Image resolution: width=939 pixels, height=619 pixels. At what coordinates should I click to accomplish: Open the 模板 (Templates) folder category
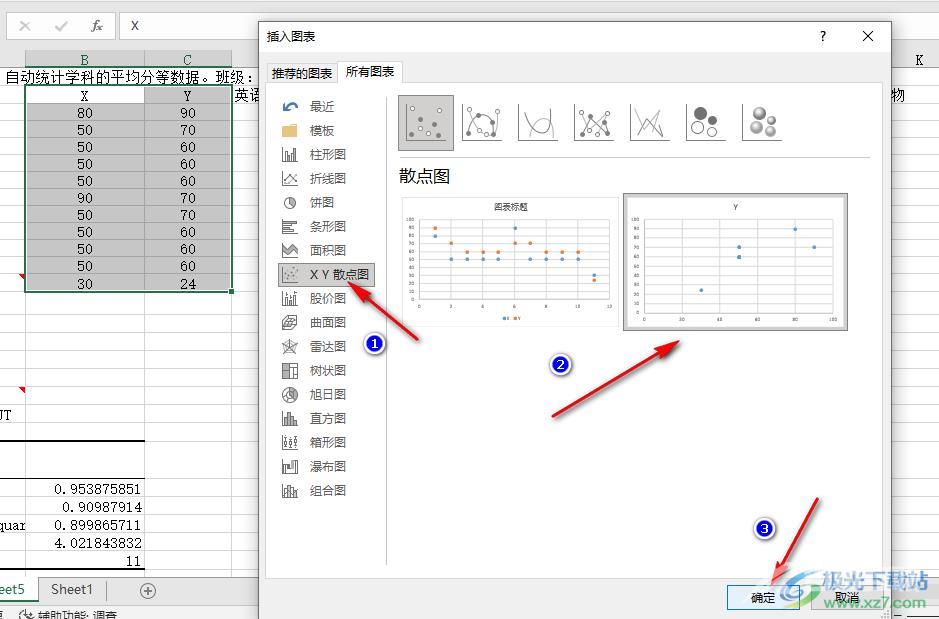[327, 131]
